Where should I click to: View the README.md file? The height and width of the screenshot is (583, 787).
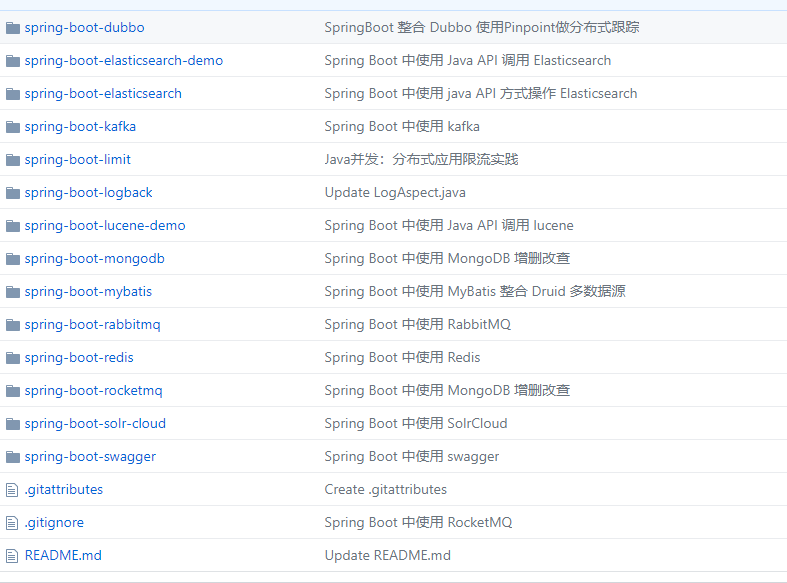coord(63,555)
